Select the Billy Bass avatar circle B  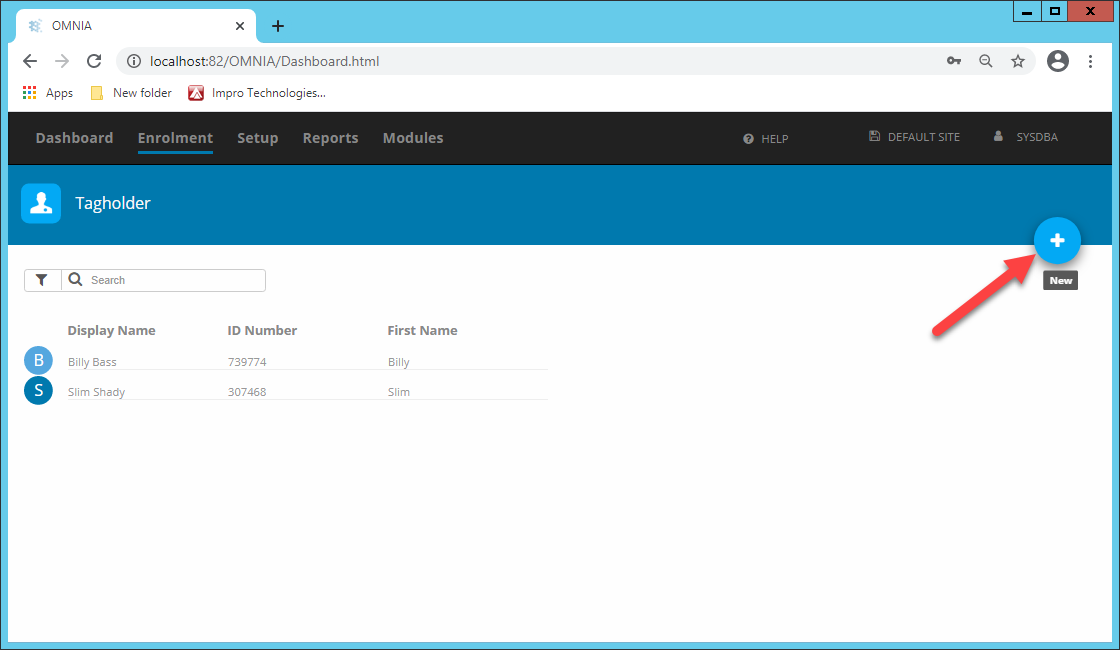point(39,360)
